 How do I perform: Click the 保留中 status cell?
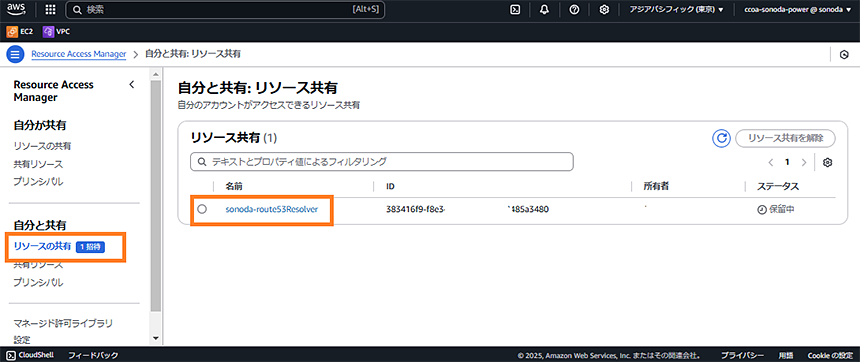(775, 210)
